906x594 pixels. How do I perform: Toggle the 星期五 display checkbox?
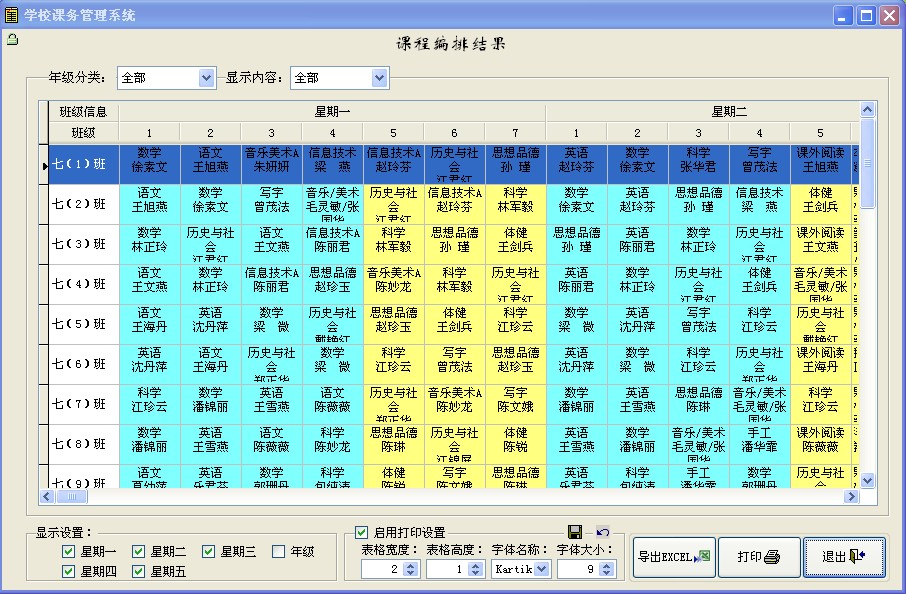(138, 571)
